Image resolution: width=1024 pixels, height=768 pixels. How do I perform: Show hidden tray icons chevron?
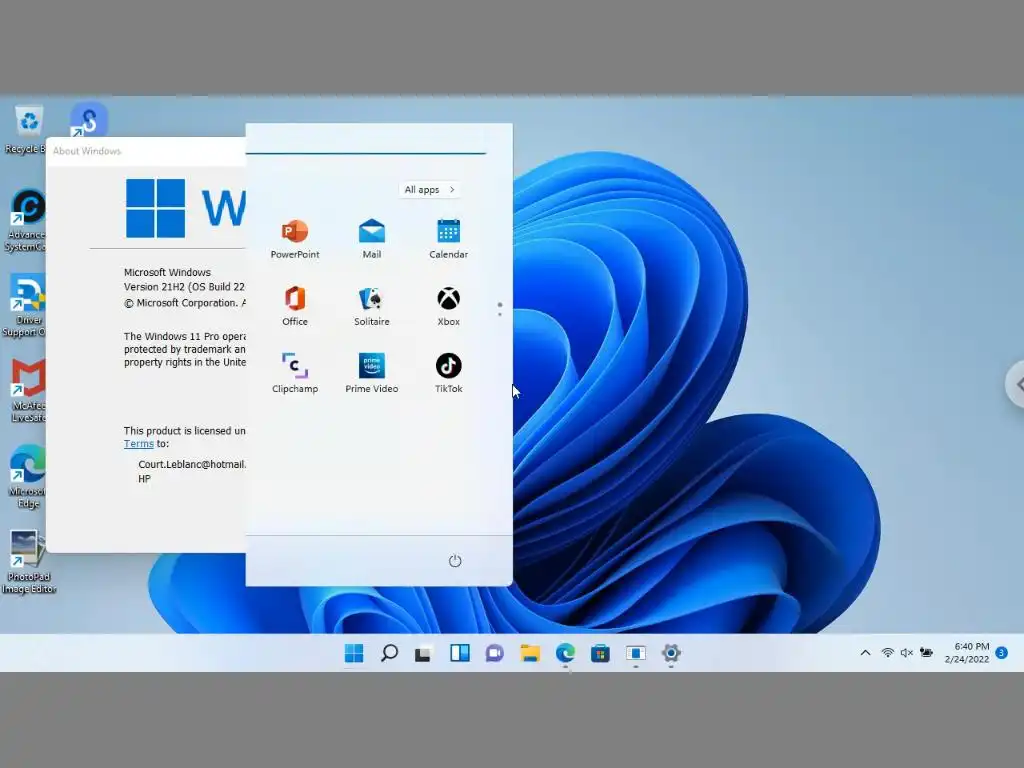click(x=865, y=652)
